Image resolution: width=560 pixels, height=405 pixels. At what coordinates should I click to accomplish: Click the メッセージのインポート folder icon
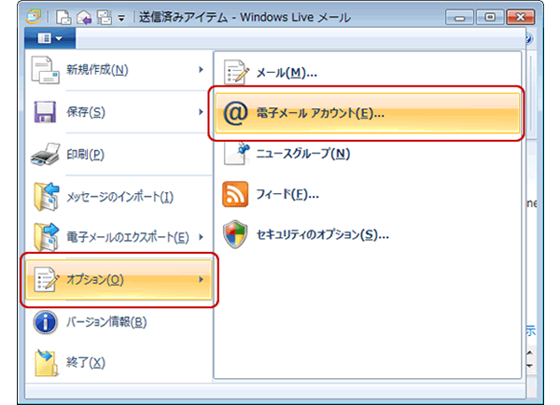[46, 196]
